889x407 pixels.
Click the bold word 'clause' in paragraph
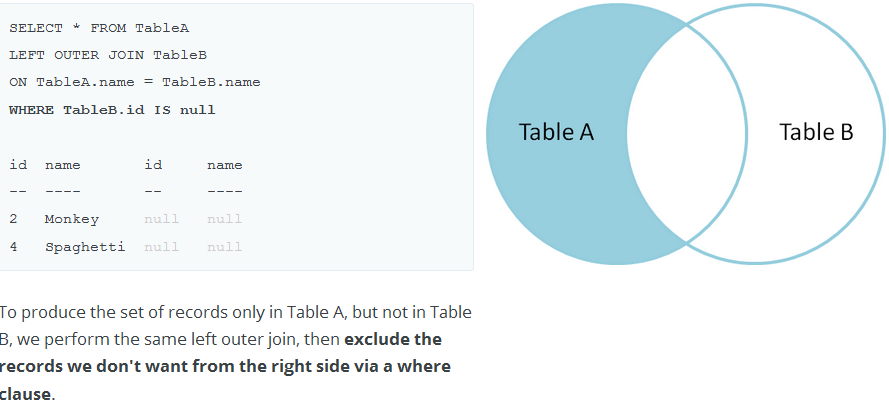coord(26,394)
